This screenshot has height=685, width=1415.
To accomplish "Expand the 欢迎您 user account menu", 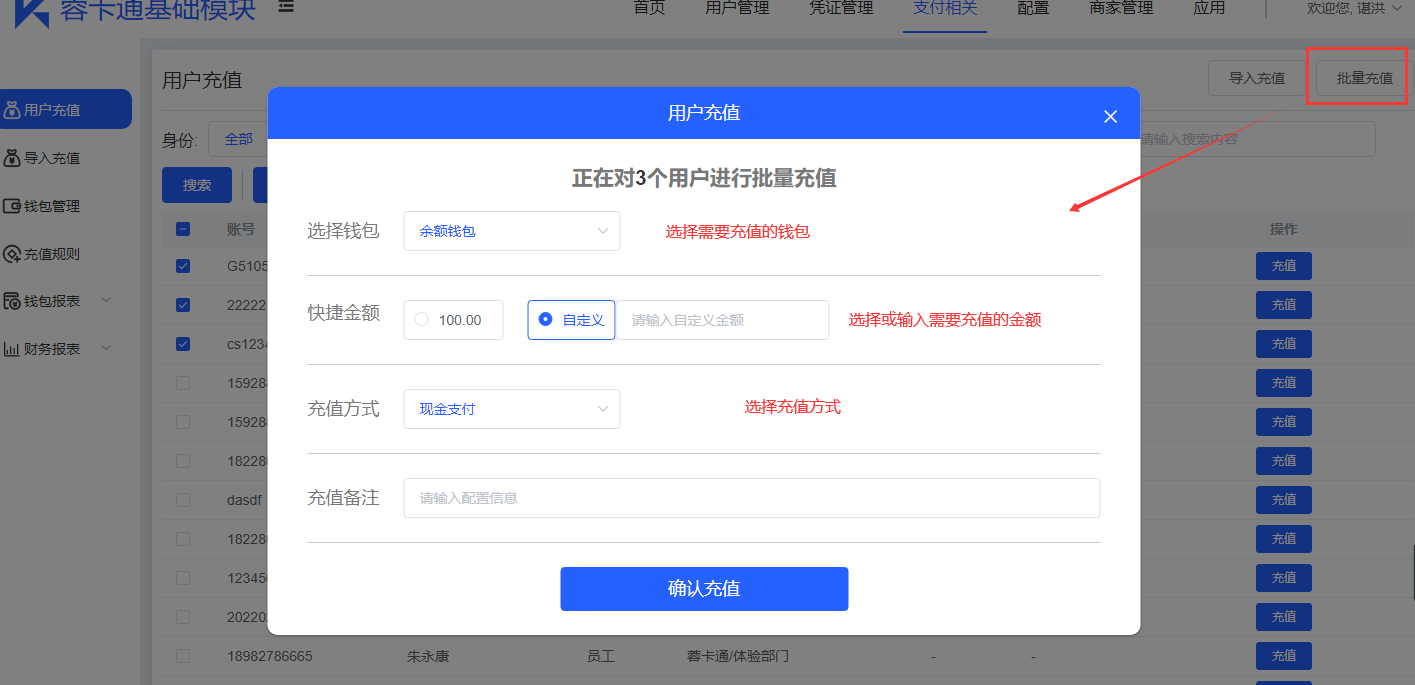I will coord(1353,8).
